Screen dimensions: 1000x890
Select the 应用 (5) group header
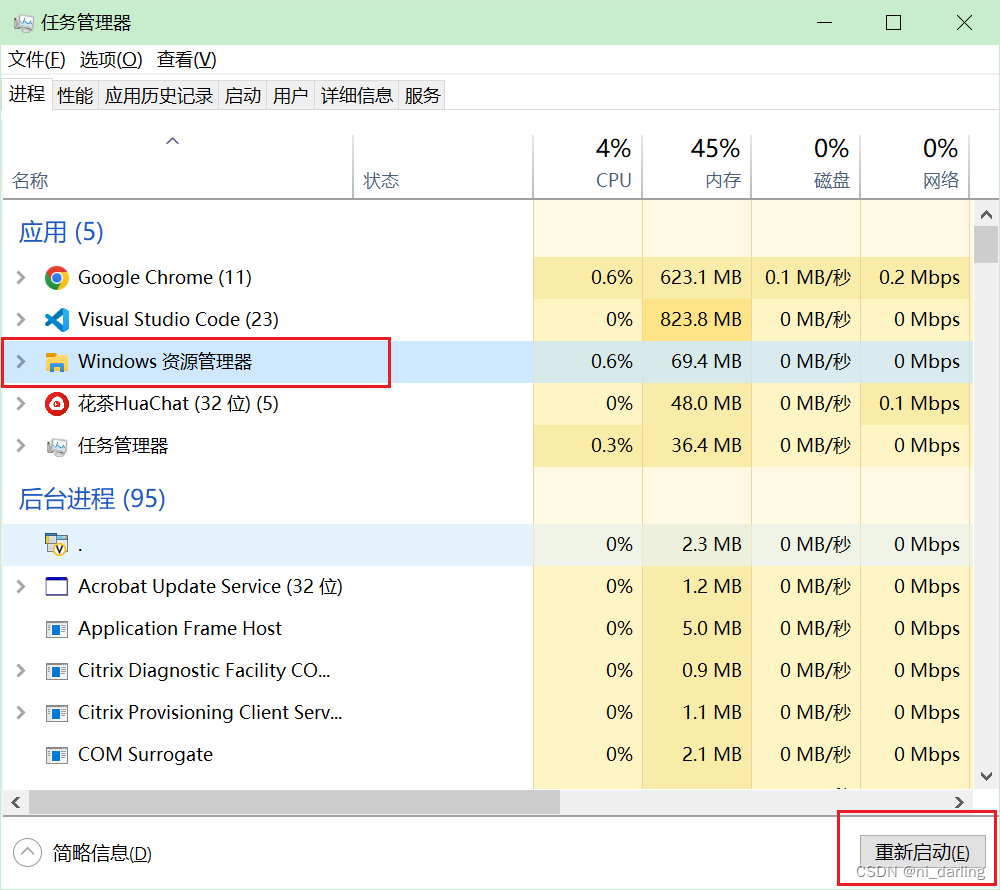click(x=61, y=231)
